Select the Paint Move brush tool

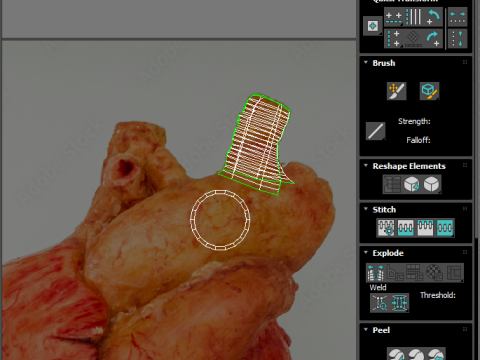(396, 91)
